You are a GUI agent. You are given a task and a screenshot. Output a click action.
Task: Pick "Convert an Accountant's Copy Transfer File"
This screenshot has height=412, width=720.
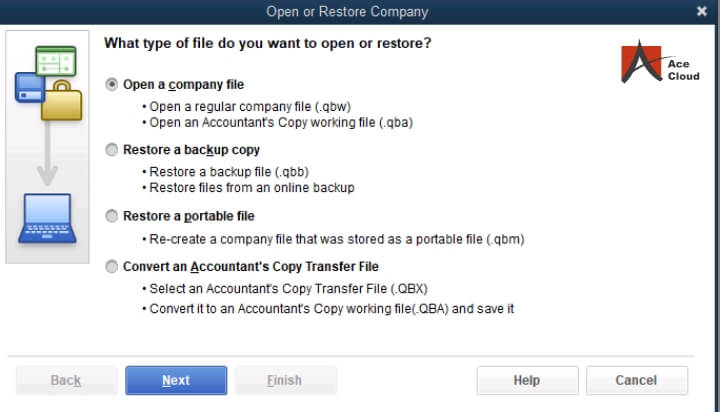pyautogui.click(x=112, y=267)
